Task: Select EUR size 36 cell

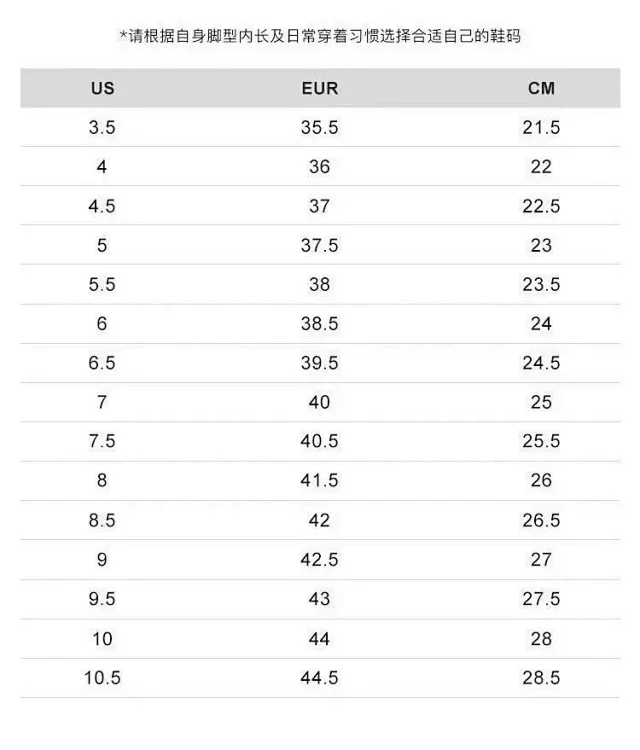Action: coord(319,167)
